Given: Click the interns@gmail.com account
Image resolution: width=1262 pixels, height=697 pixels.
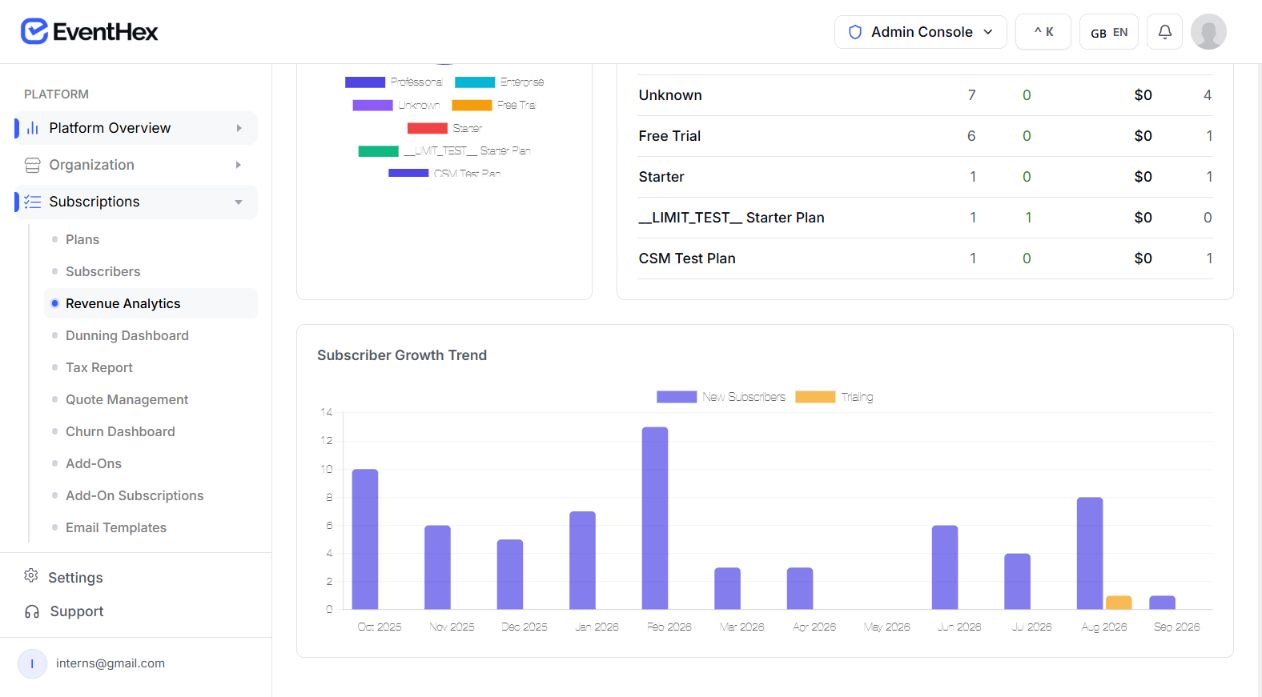Looking at the screenshot, I should [111, 663].
